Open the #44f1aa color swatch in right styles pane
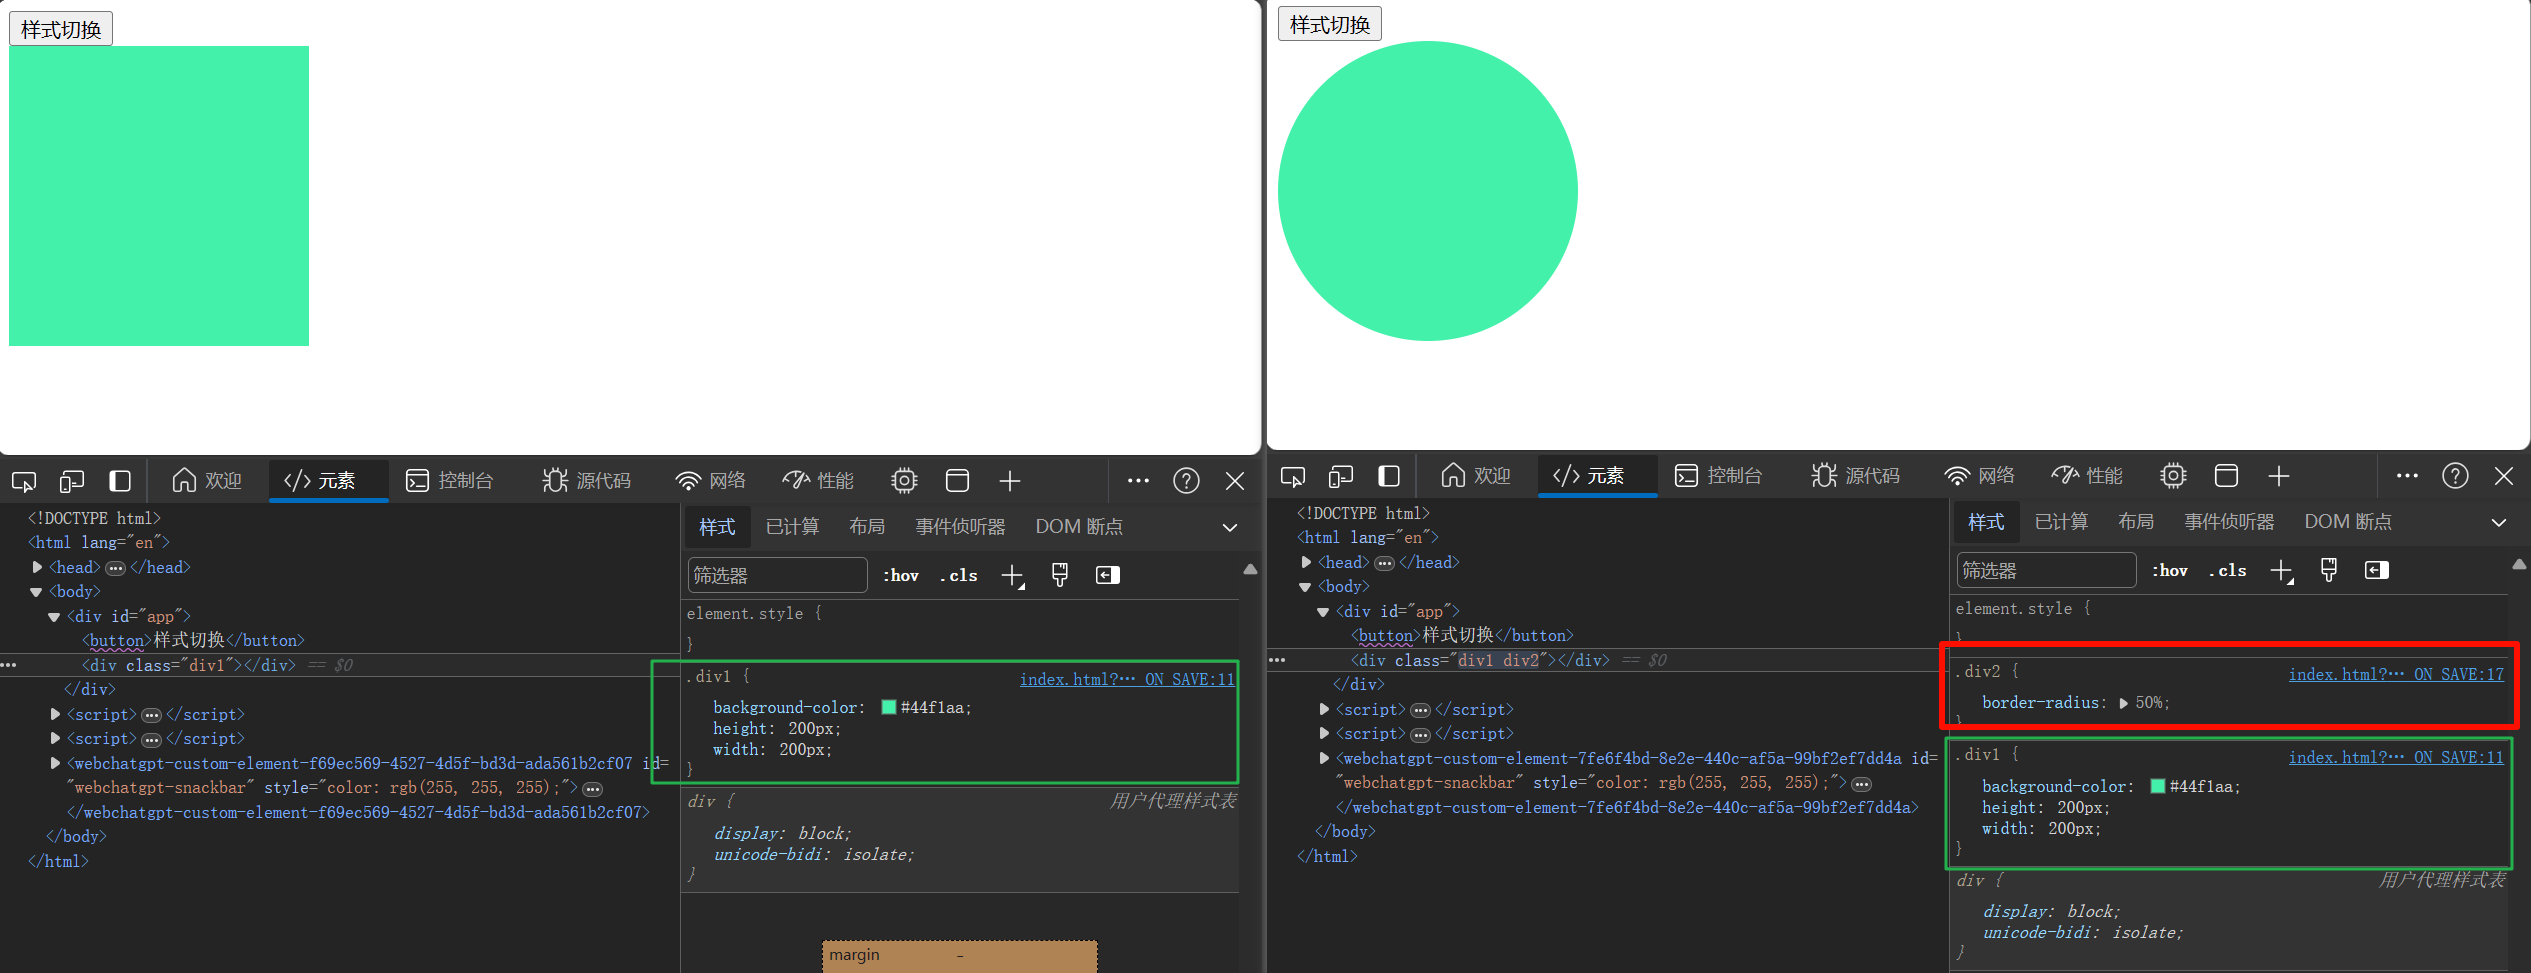This screenshot has height=973, width=2531. (x=2158, y=786)
